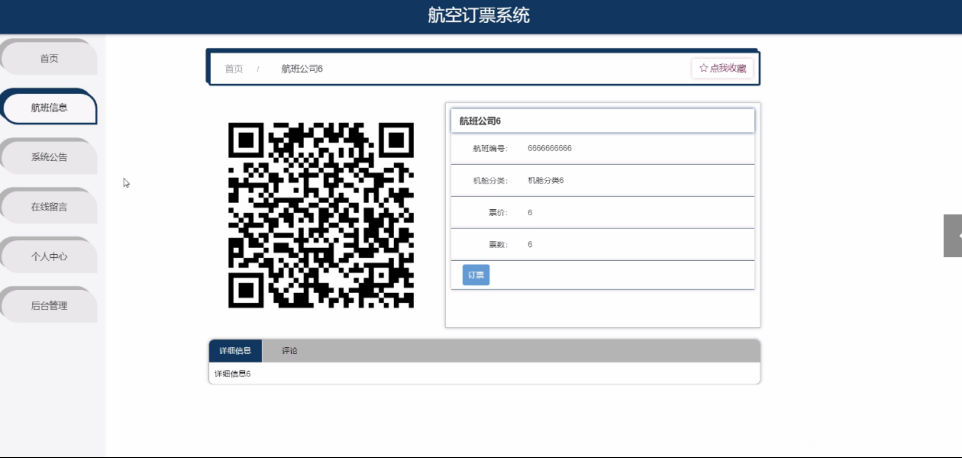The height and width of the screenshot is (458, 962).
Task: Click the 点我收藏 favorite button
Action: click(x=722, y=68)
